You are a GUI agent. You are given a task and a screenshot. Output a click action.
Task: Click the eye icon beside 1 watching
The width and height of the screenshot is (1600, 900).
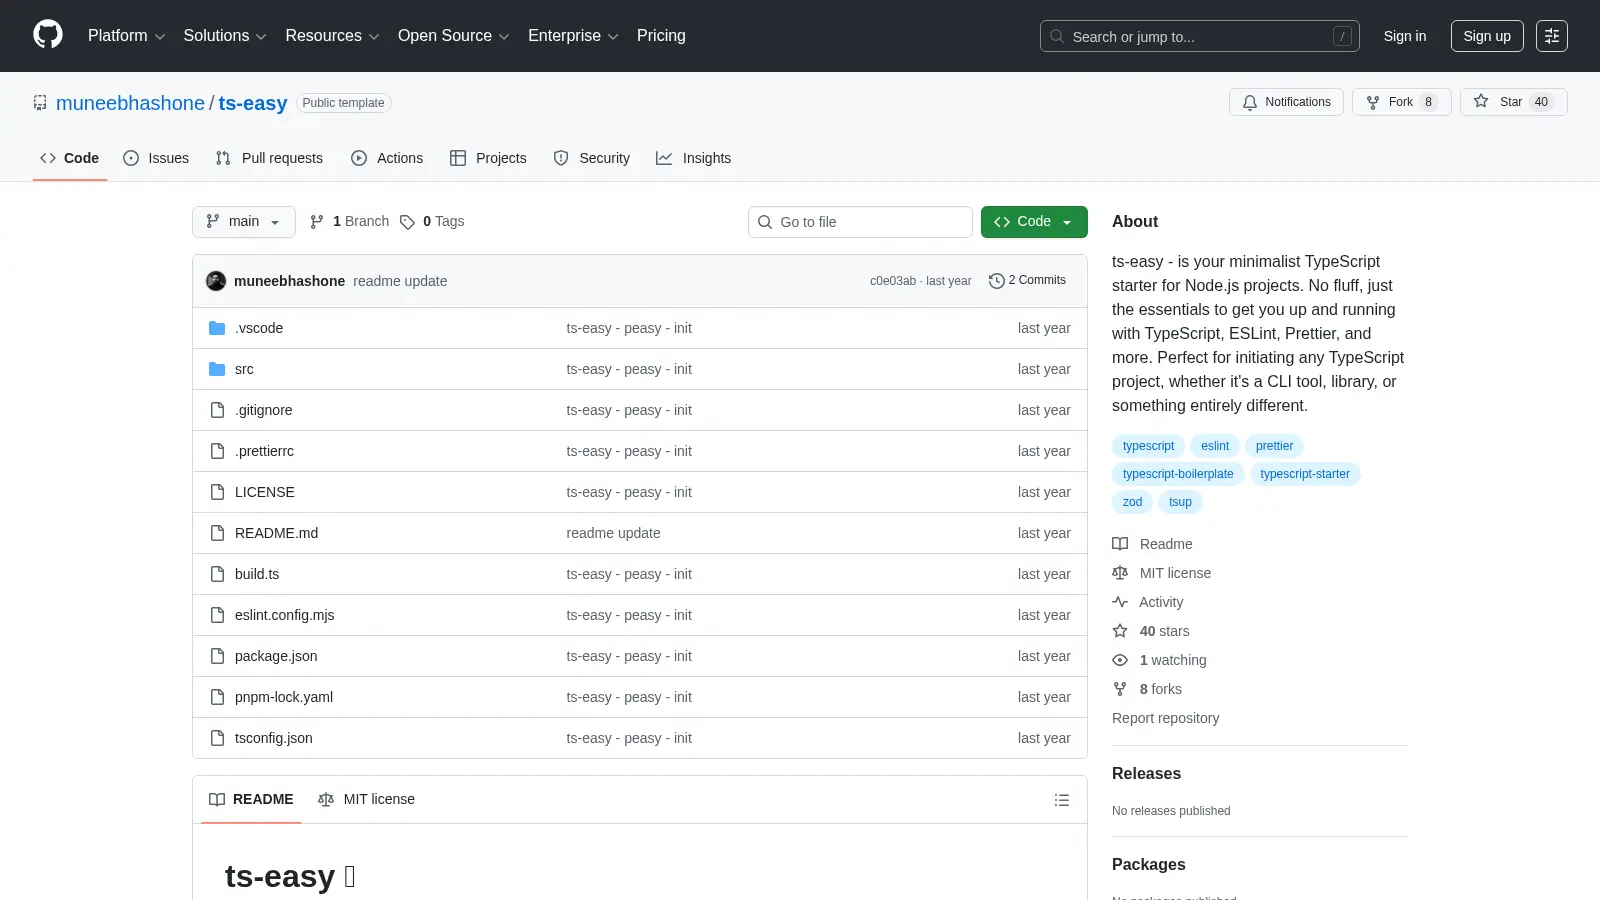[x=1120, y=660]
